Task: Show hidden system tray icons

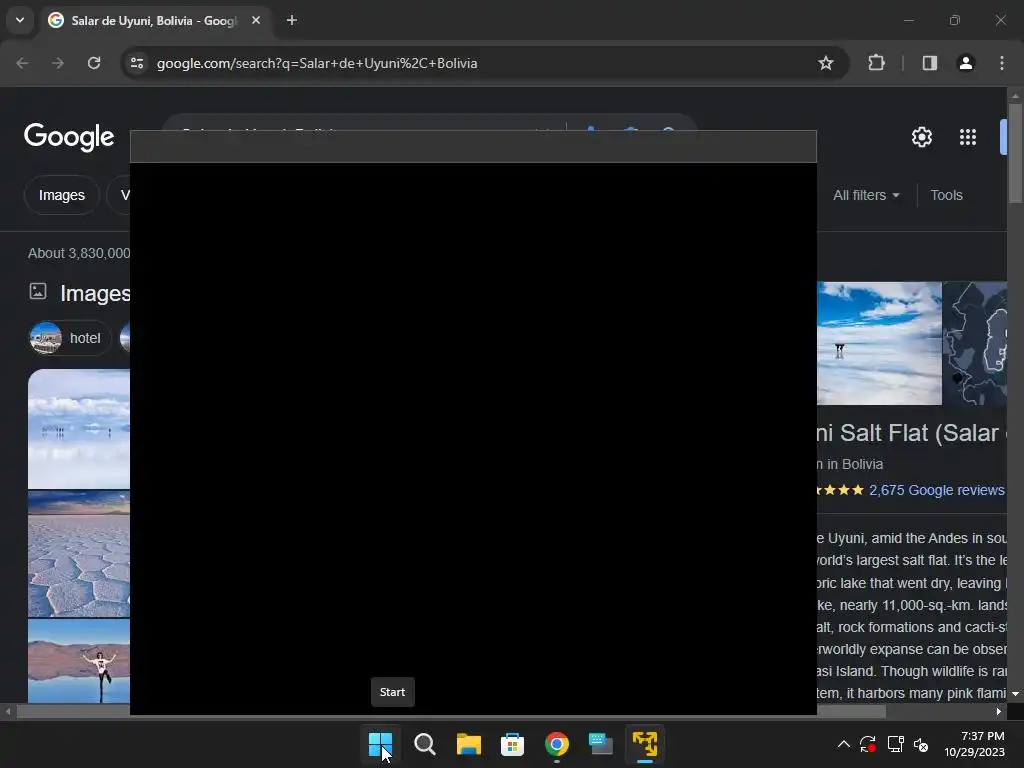Action: [844, 744]
